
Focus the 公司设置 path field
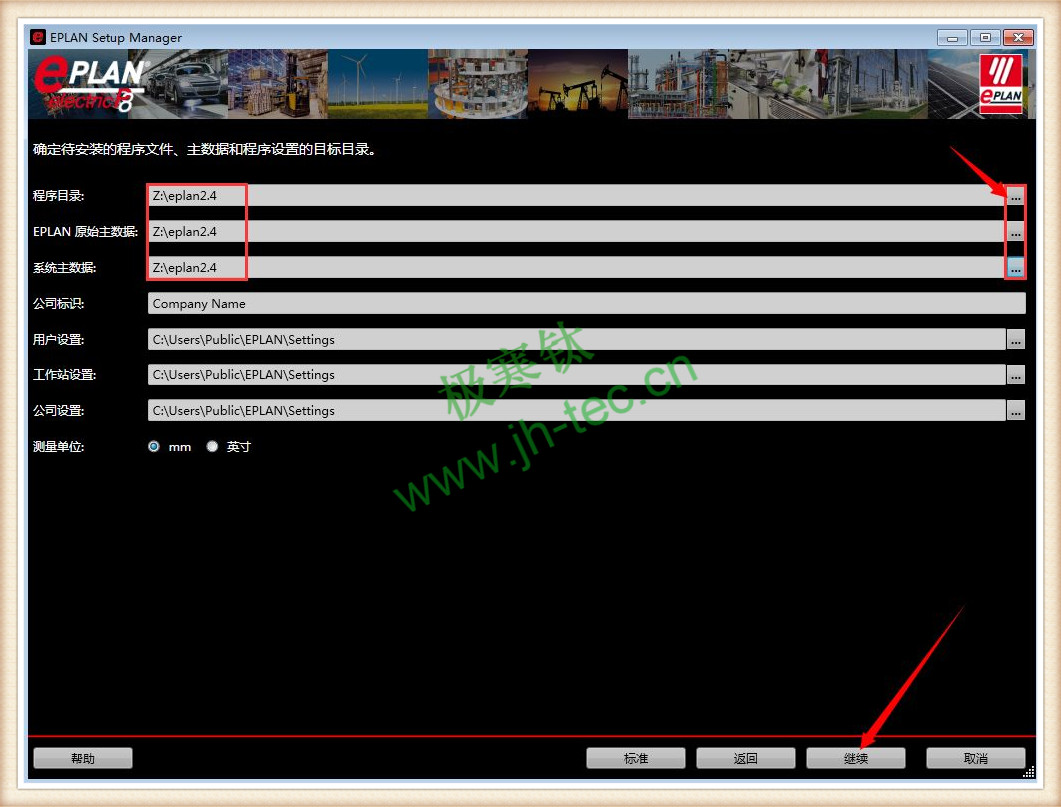576,411
